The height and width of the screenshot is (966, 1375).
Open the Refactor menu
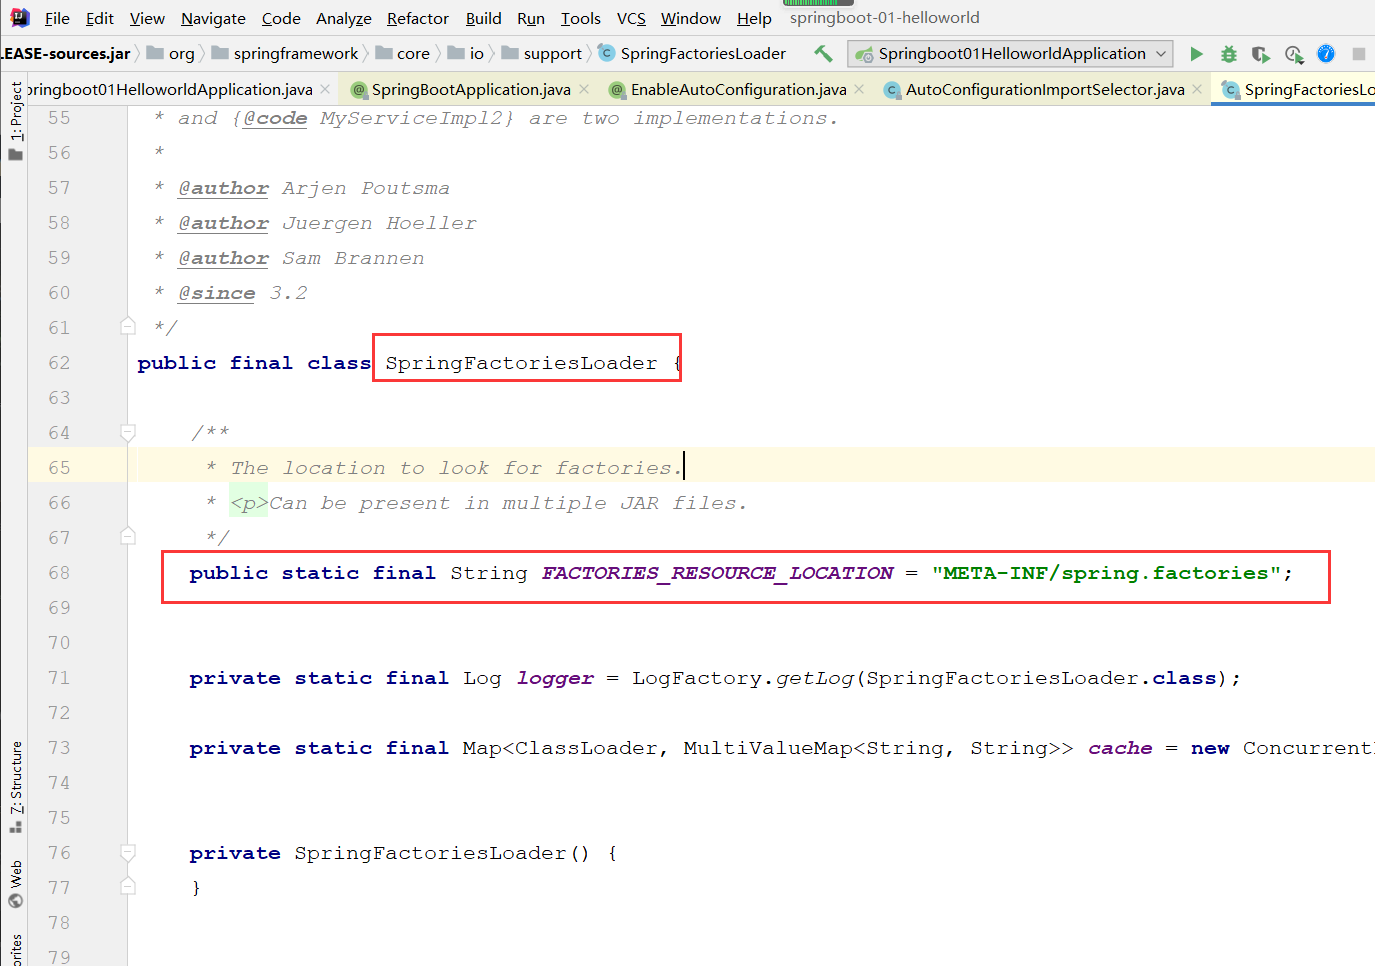pos(417,18)
